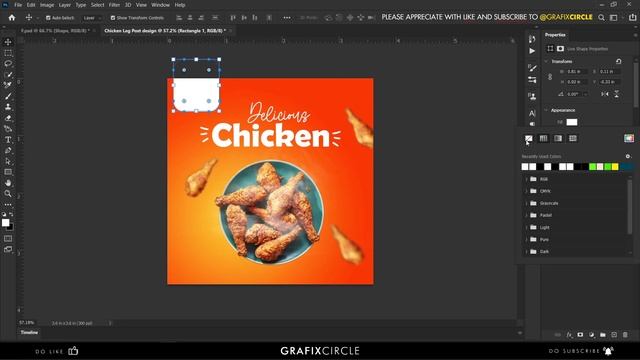The width and height of the screenshot is (640, 360).
Task: Open the Character panel A icon
Action: click(x=532, y=113)
